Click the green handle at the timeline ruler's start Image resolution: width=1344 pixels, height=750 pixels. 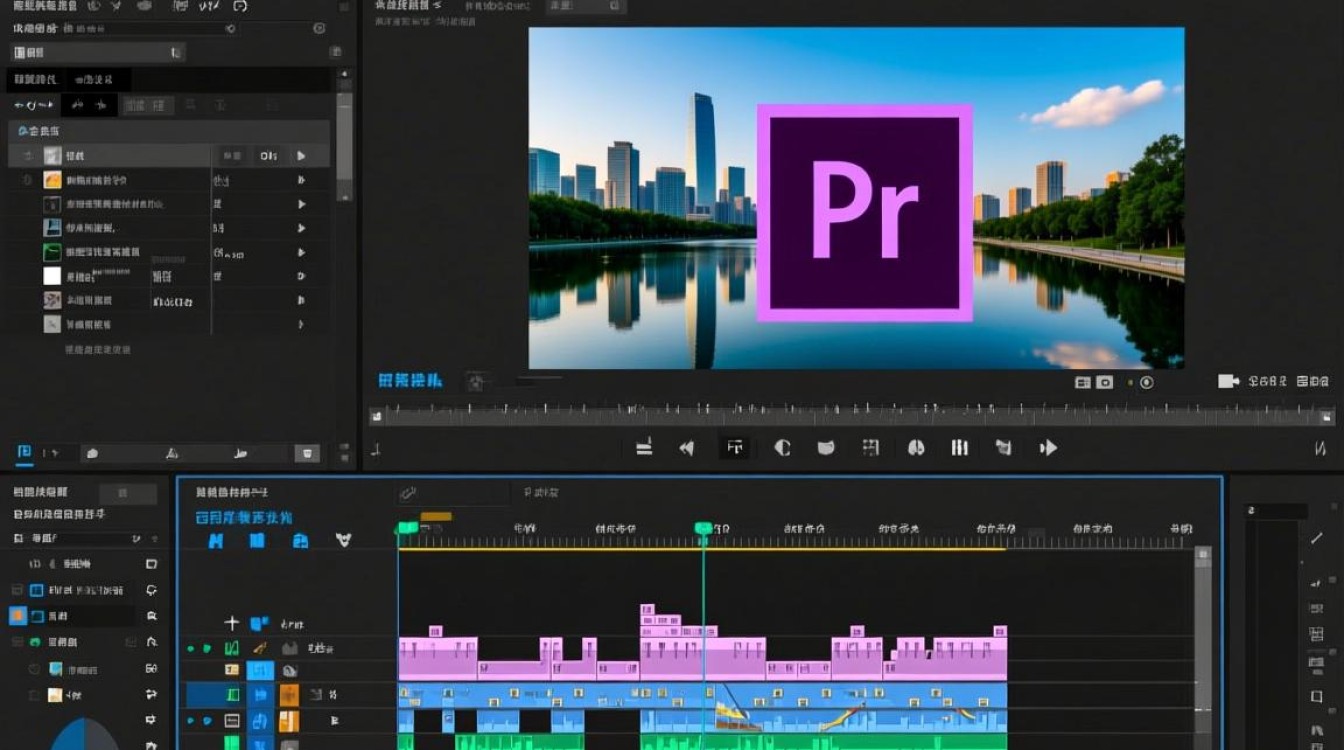tap(407, 527)
